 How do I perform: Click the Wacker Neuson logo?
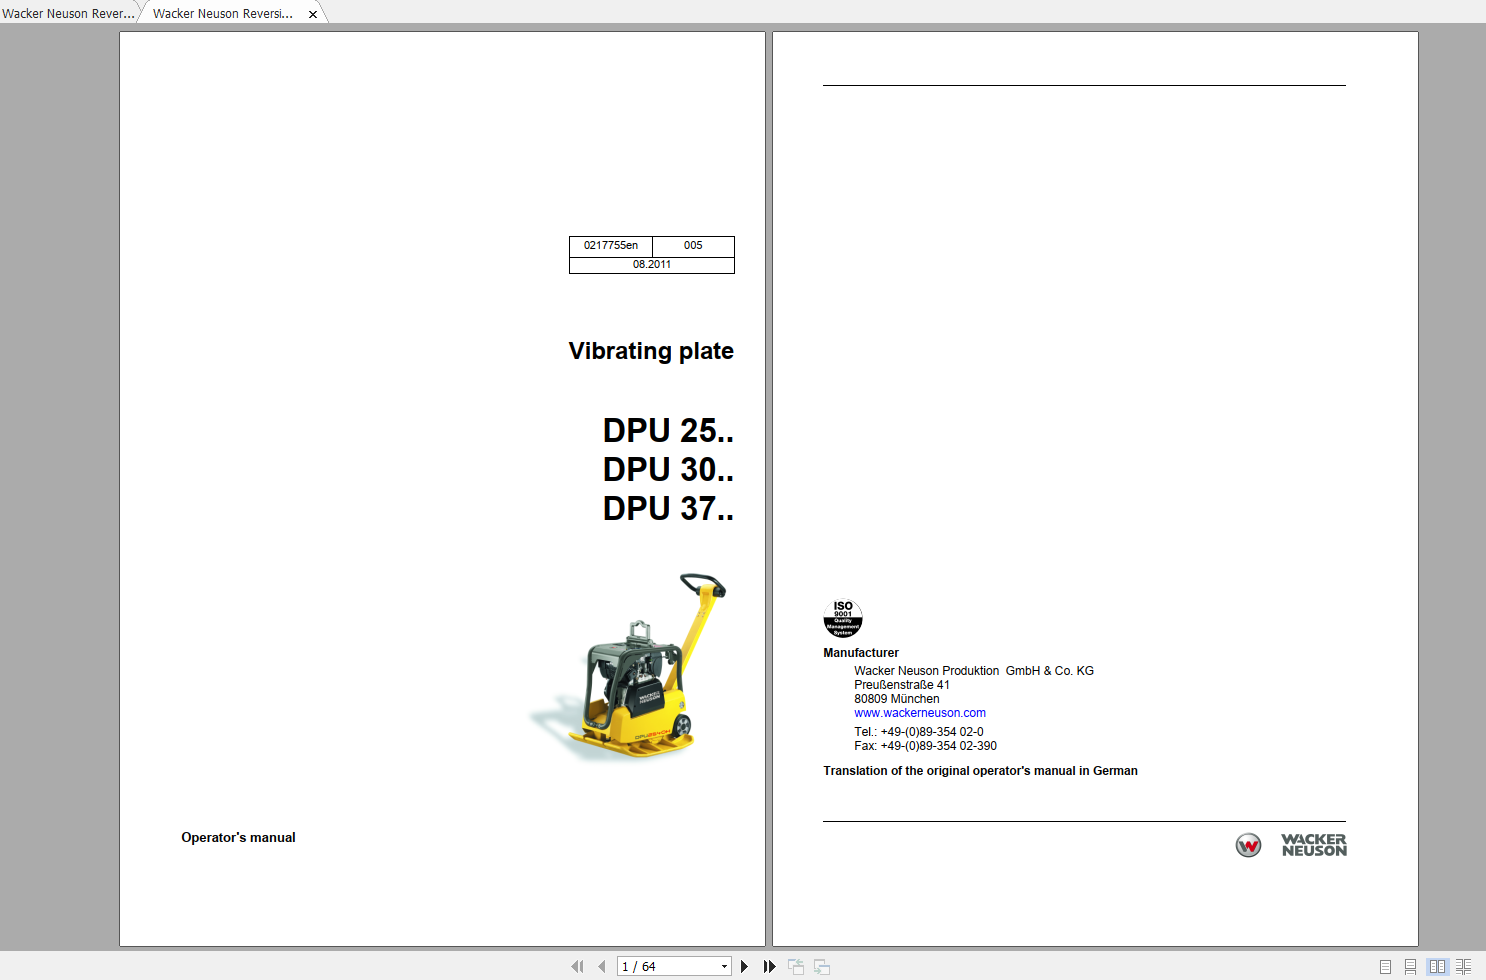[1291, 845]
